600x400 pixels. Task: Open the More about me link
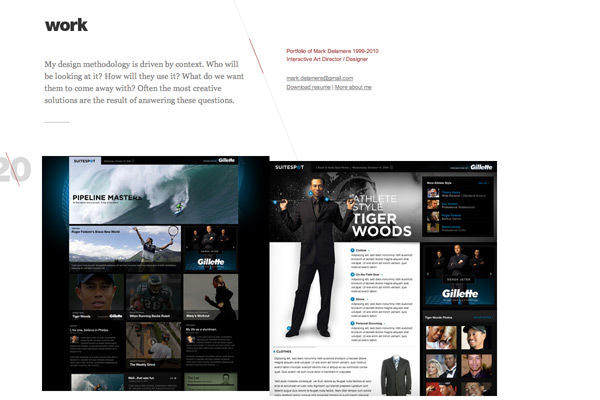pyautogui.click(x=353, y=87)
